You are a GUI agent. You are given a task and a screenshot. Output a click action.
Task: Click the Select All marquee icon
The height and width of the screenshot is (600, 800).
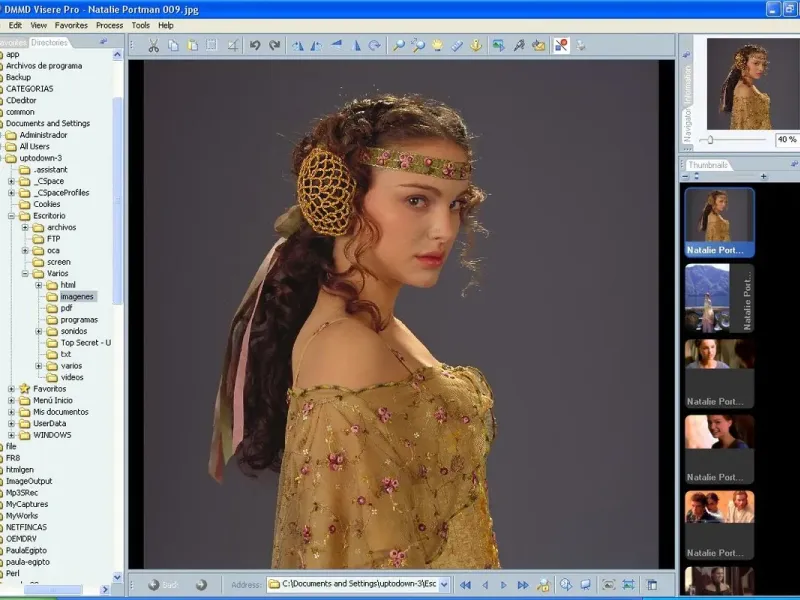tap(212, 45)
